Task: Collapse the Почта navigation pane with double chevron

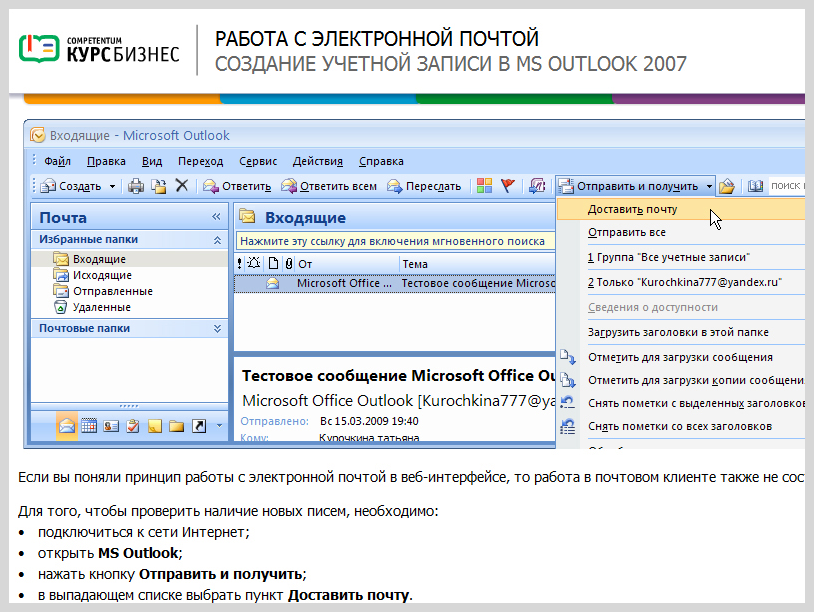Action: [216, 217]
